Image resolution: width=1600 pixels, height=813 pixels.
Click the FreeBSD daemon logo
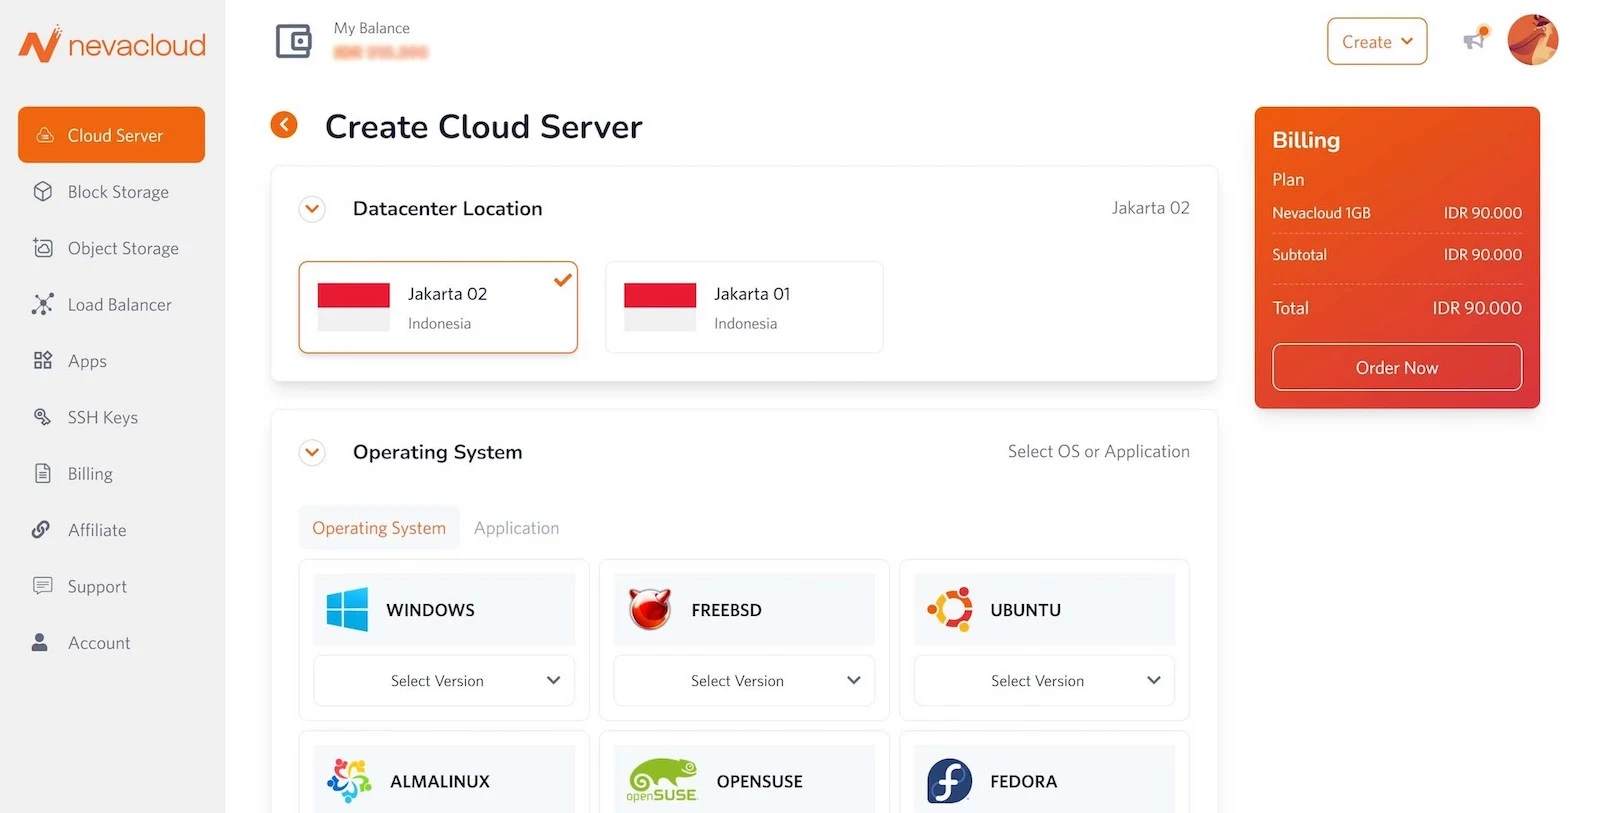pos(649,609)
